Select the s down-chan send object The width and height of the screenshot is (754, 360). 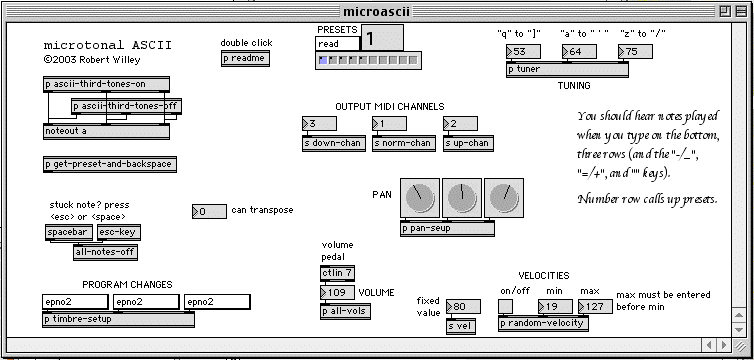pyautogui.click(x=334, y=144)
